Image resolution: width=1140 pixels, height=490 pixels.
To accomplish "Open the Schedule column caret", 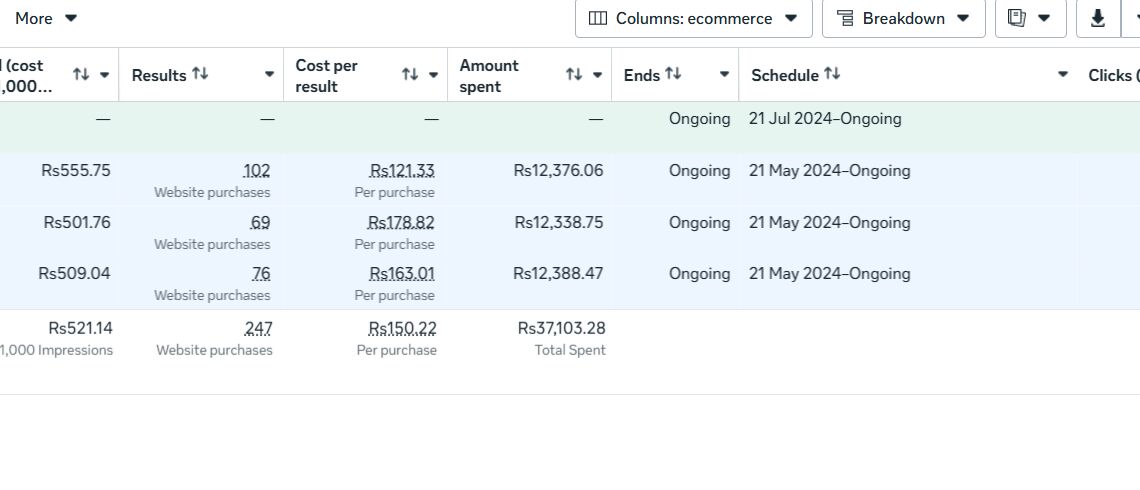I will pos(1063,75).
